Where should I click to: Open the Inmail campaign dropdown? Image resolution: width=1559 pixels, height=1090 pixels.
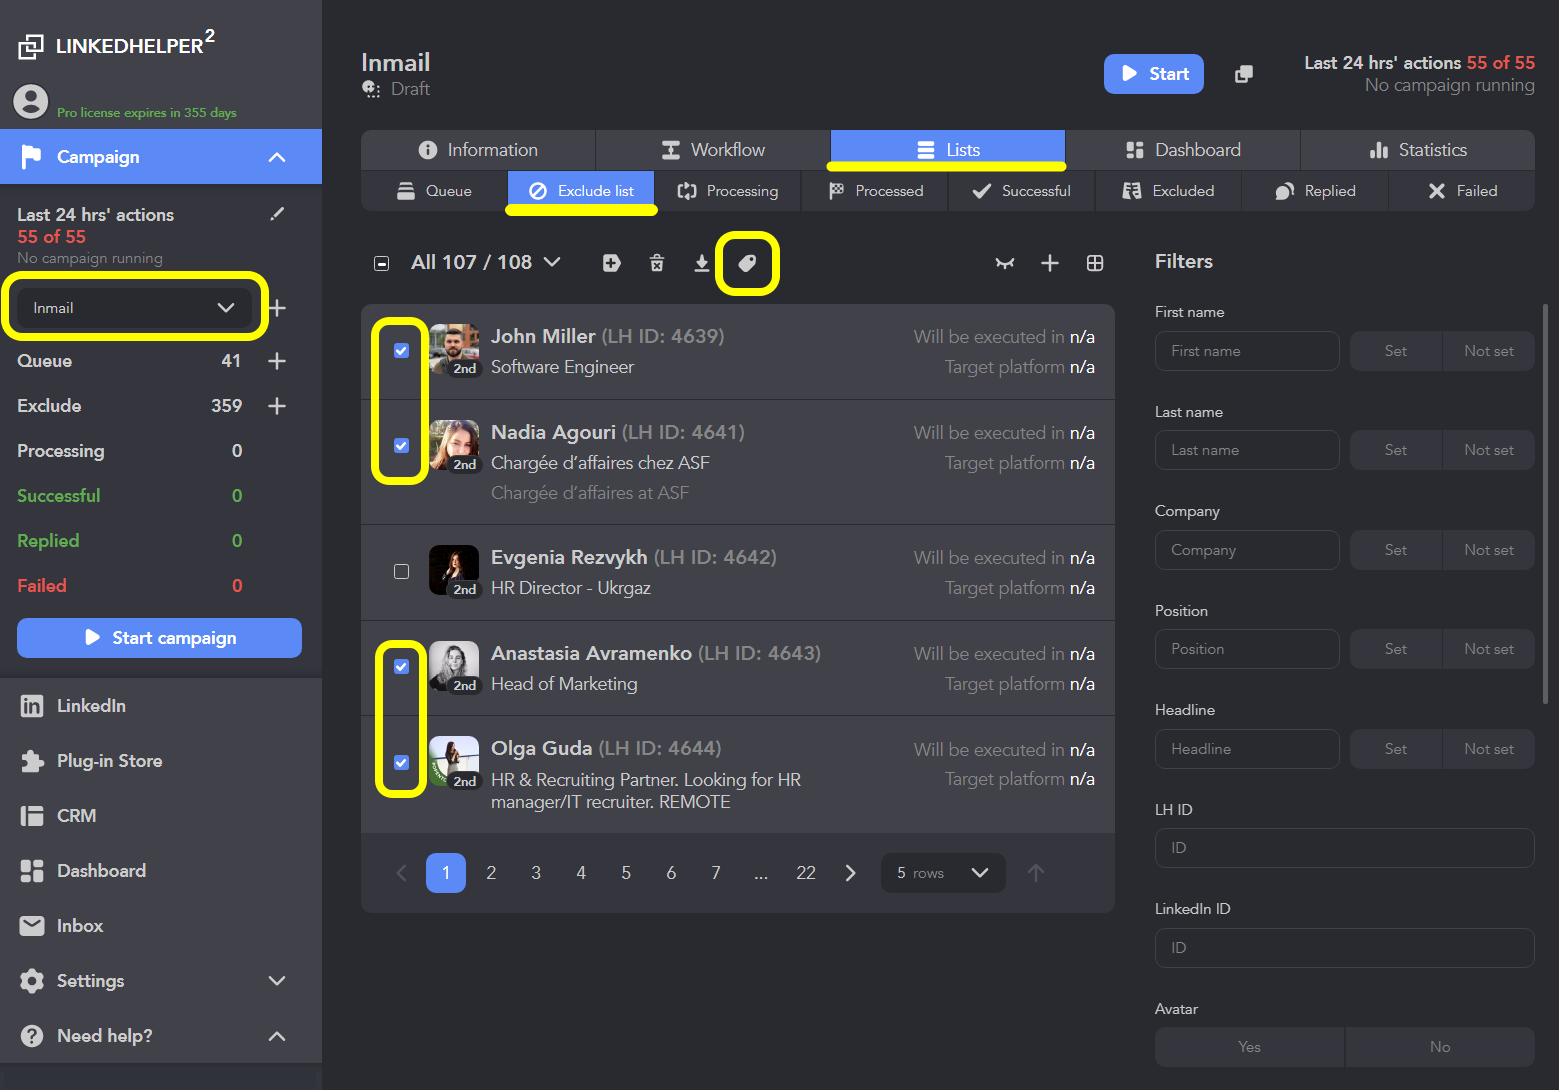(x=134, y=308)
